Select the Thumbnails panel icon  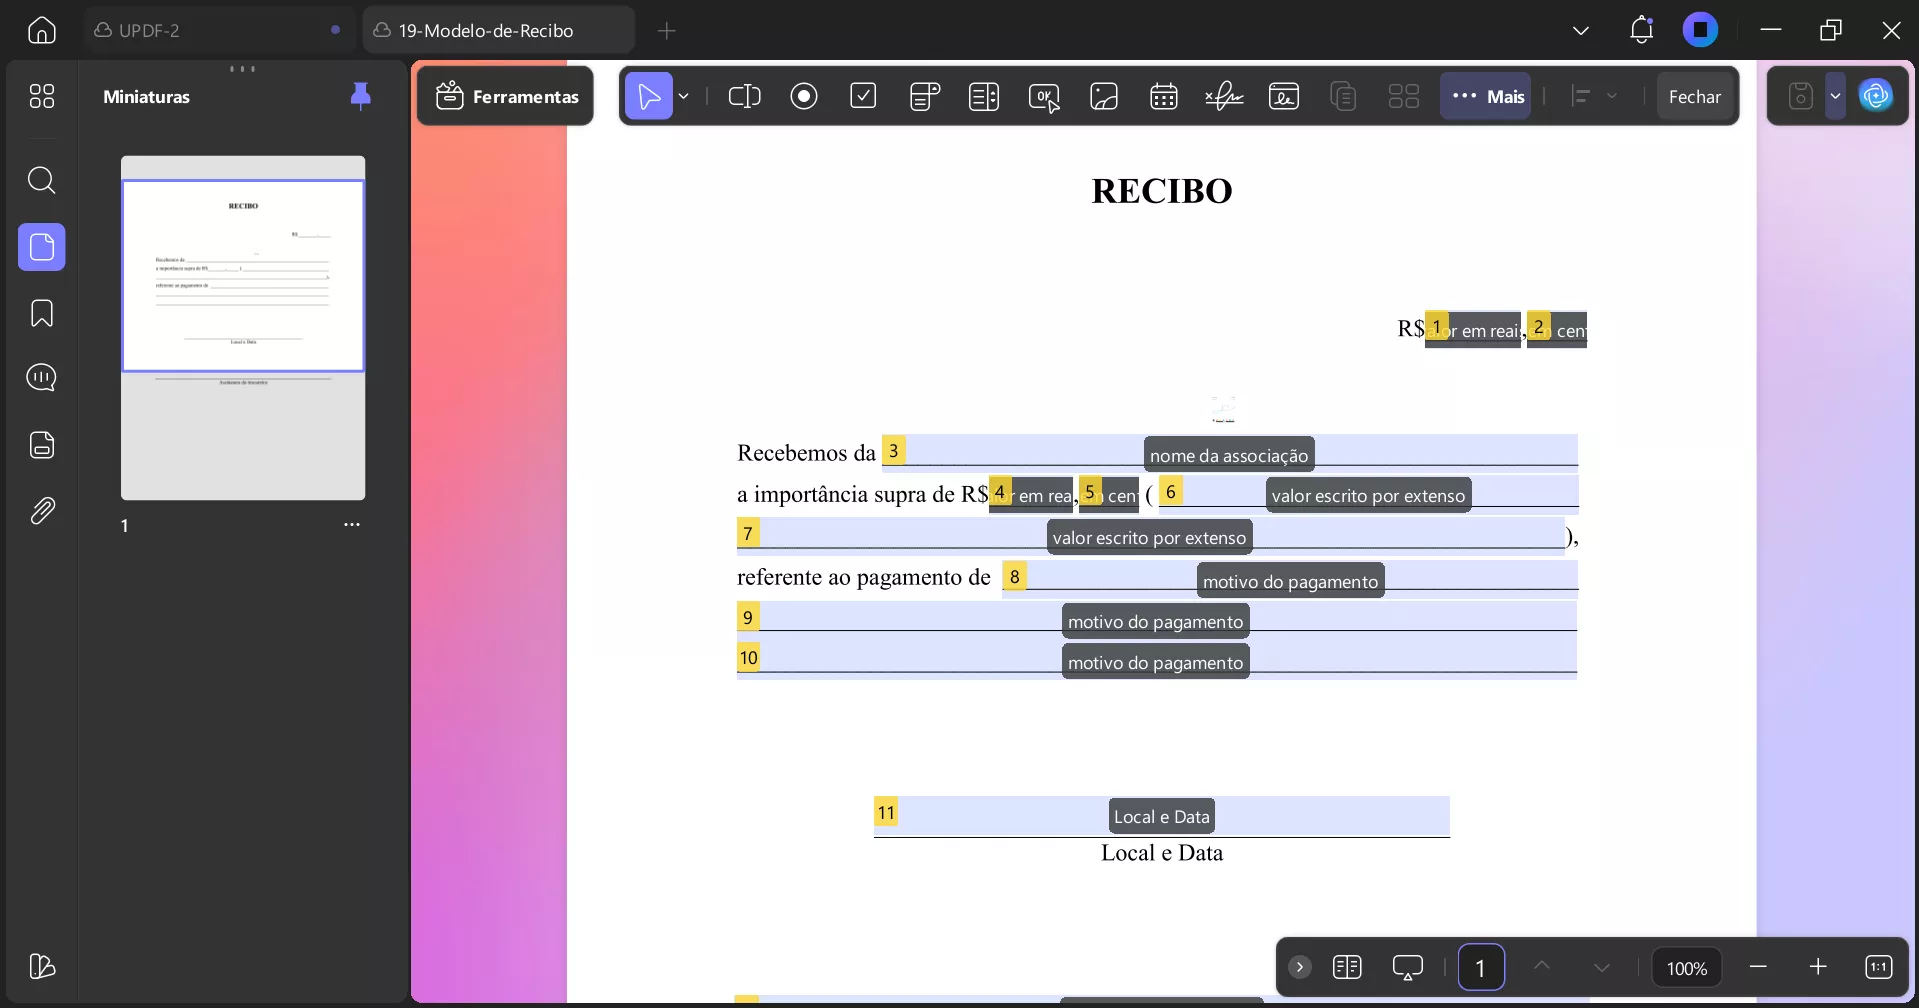coord(42,247)
